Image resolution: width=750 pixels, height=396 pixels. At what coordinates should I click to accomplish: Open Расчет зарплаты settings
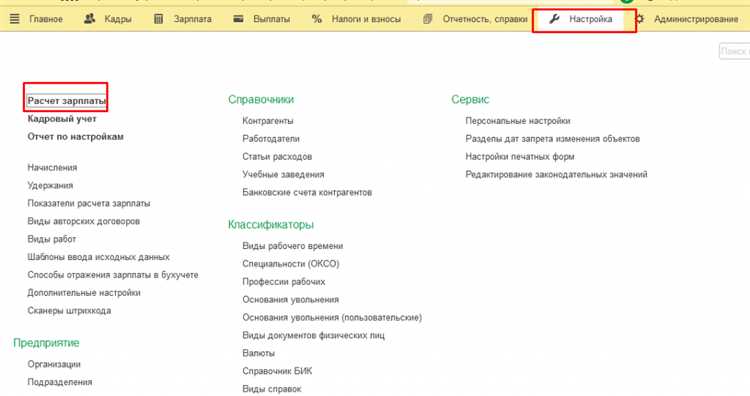pos(66,101)
